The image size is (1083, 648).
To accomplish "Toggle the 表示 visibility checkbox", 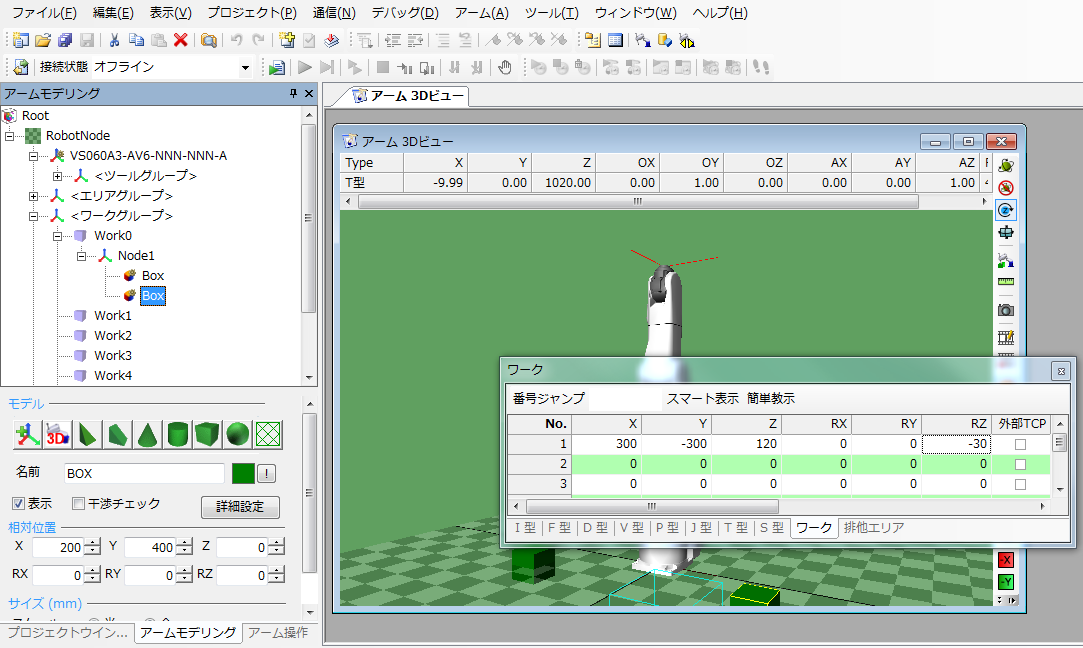I will pos(18,503).
